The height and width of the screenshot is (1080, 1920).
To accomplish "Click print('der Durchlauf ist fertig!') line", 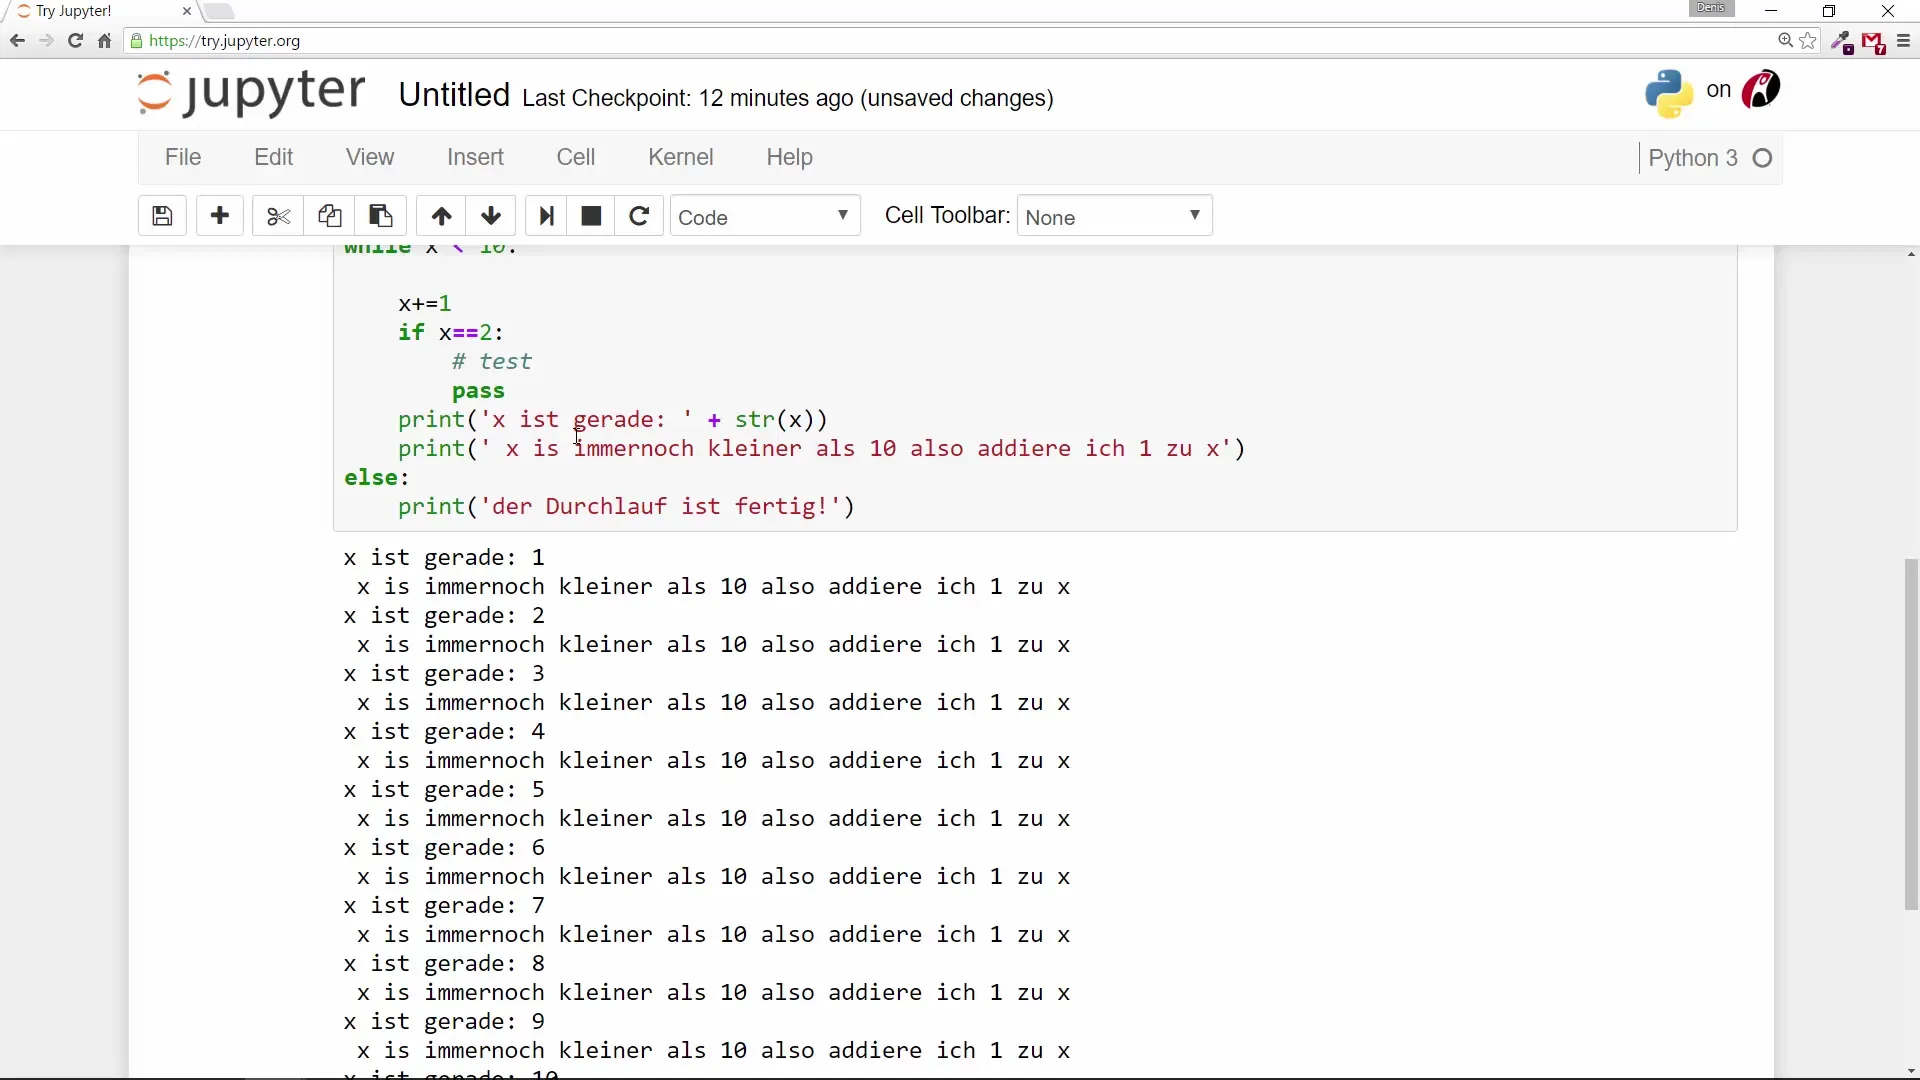I will point(626,507).
